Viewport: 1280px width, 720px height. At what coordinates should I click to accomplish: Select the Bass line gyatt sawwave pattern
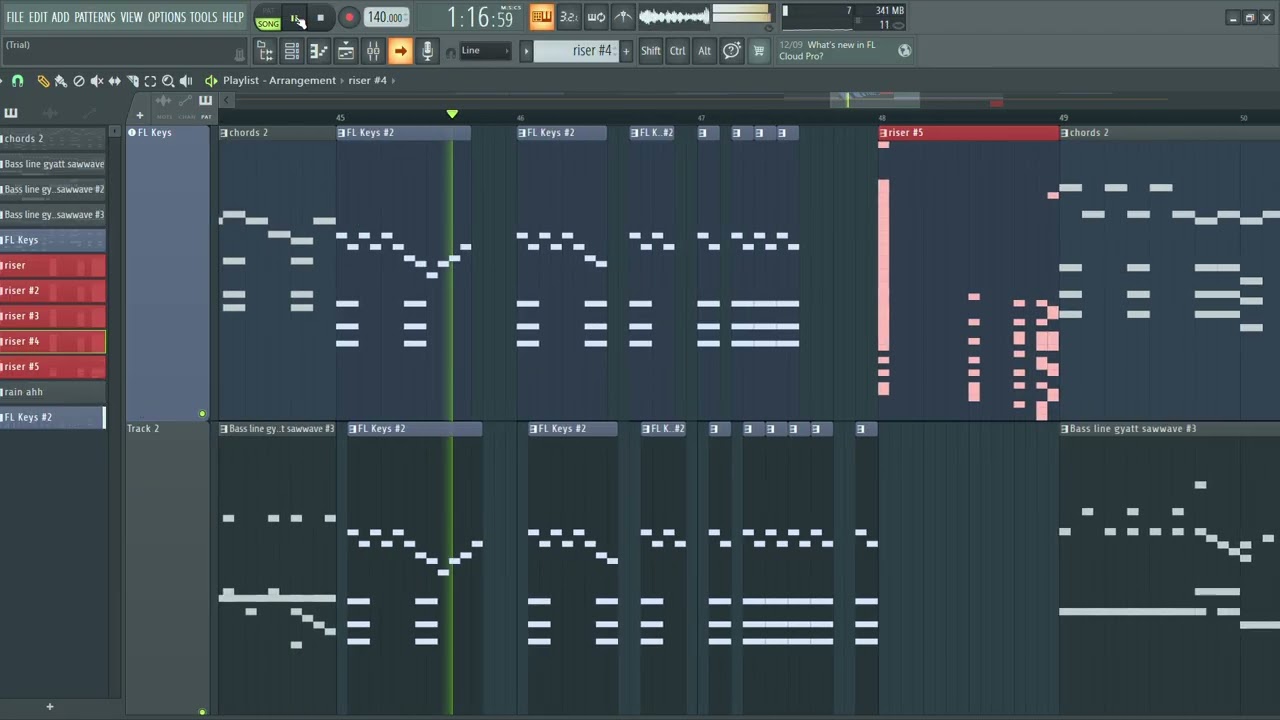click(x=53, y=164)
